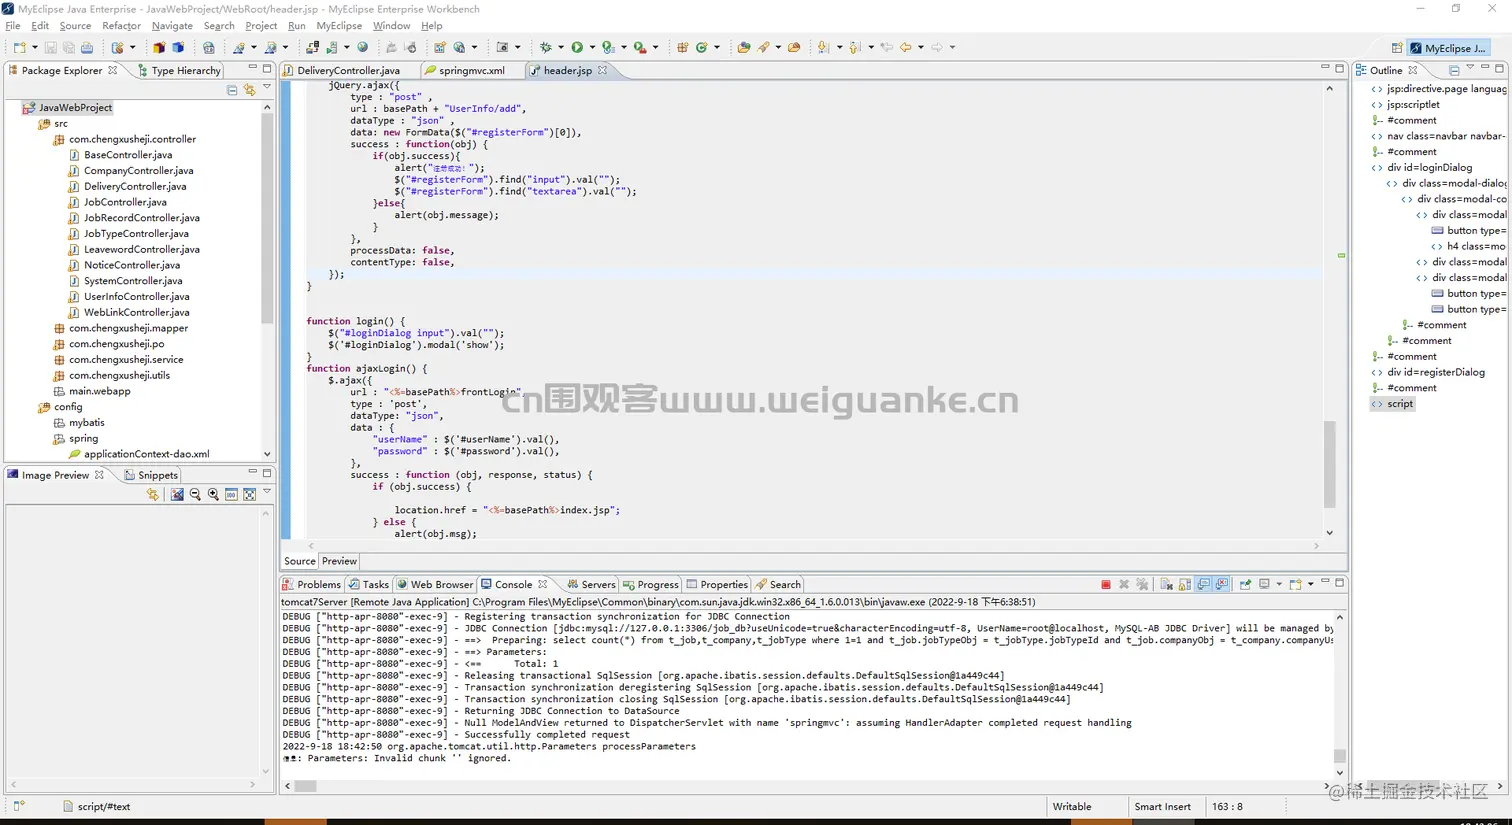
Task: Click Zoom Out in Image Preview
Action: 195,494
